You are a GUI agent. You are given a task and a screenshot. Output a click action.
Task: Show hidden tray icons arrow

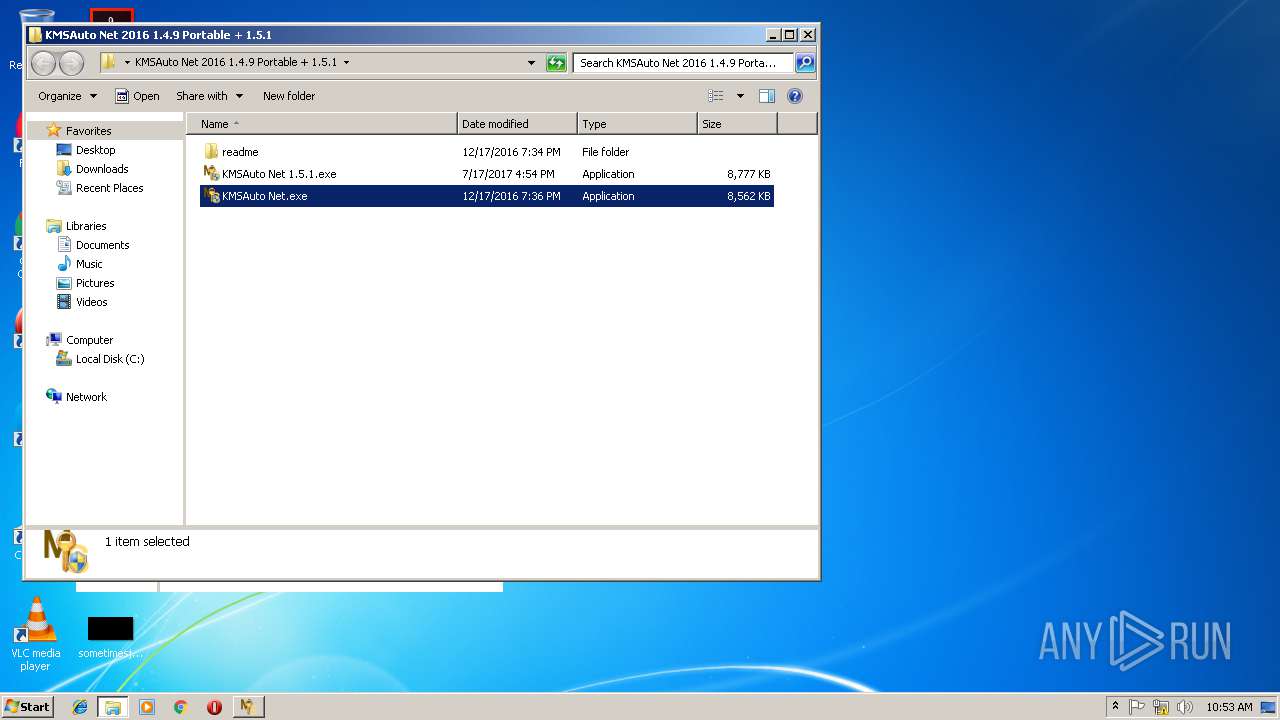[1116, 707]
